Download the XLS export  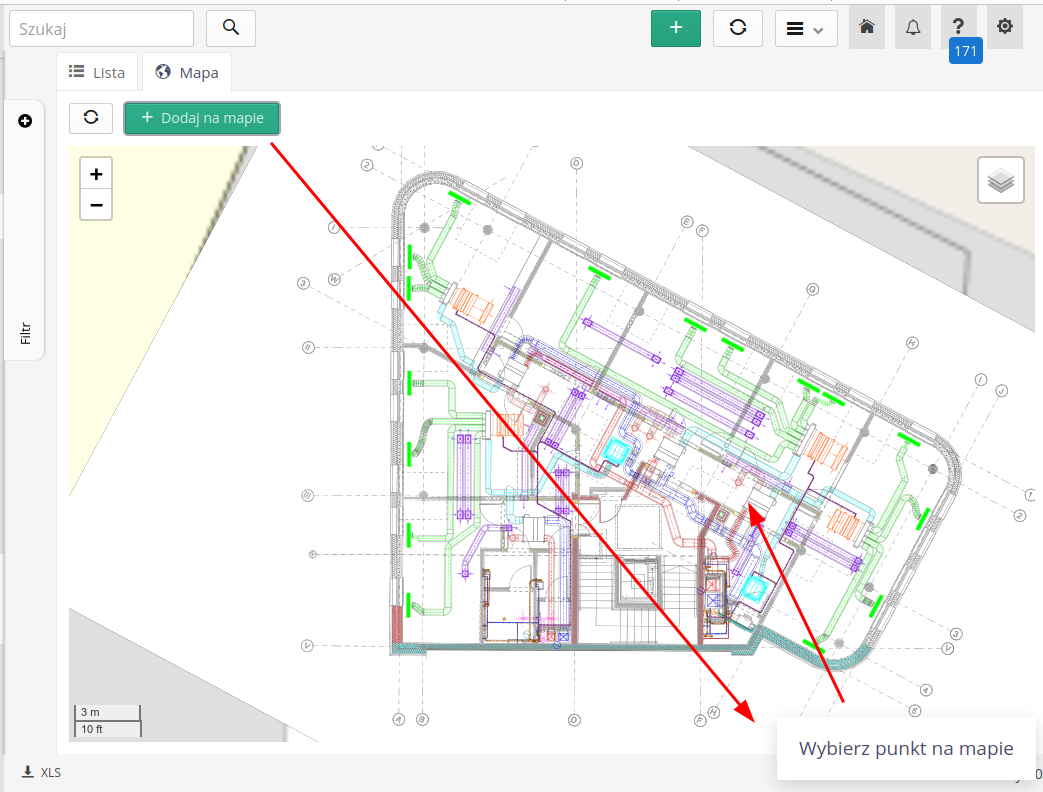coord(42,772)
